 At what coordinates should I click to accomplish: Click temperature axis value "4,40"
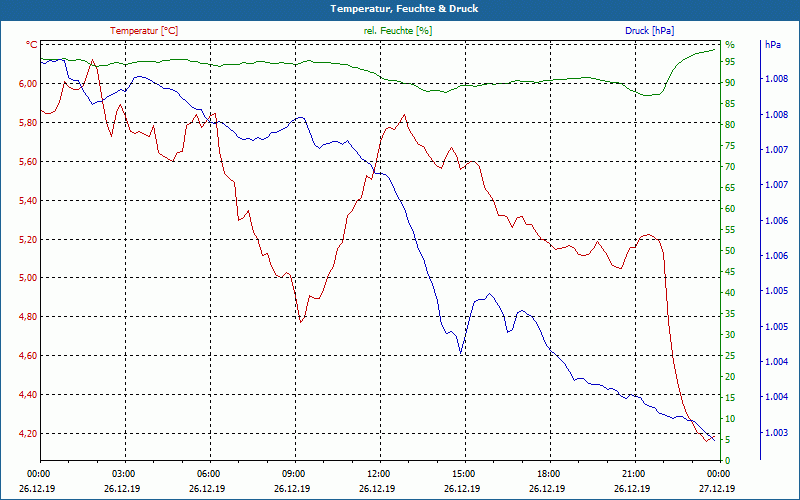tap(28, 395)
